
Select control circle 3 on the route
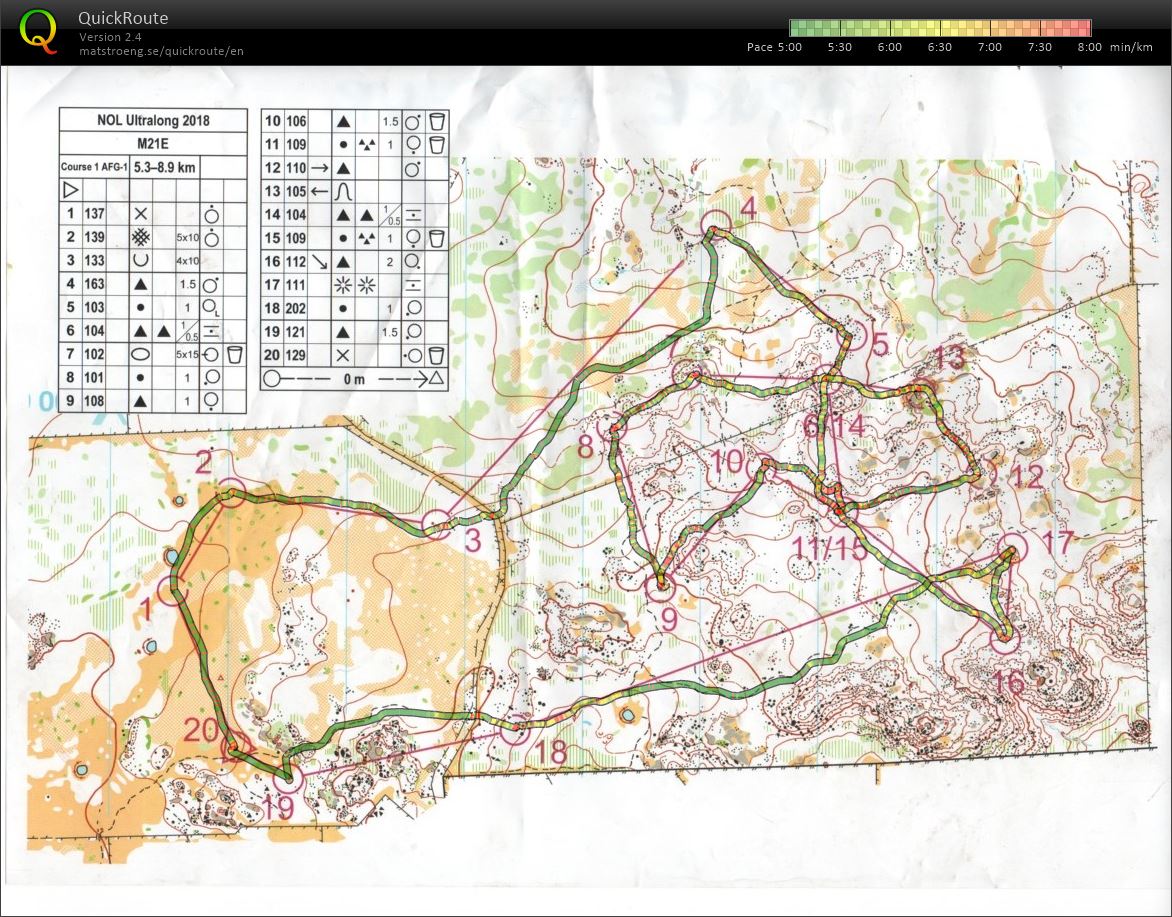coord(437,524)
